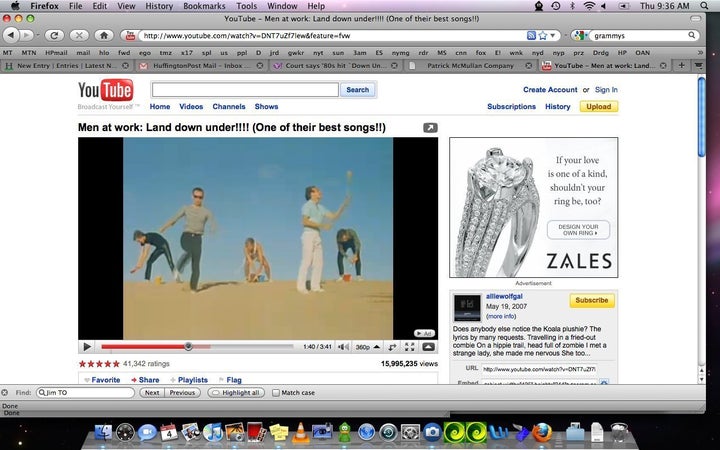Click the page vertical scrollbar thumb

[701, 117]
